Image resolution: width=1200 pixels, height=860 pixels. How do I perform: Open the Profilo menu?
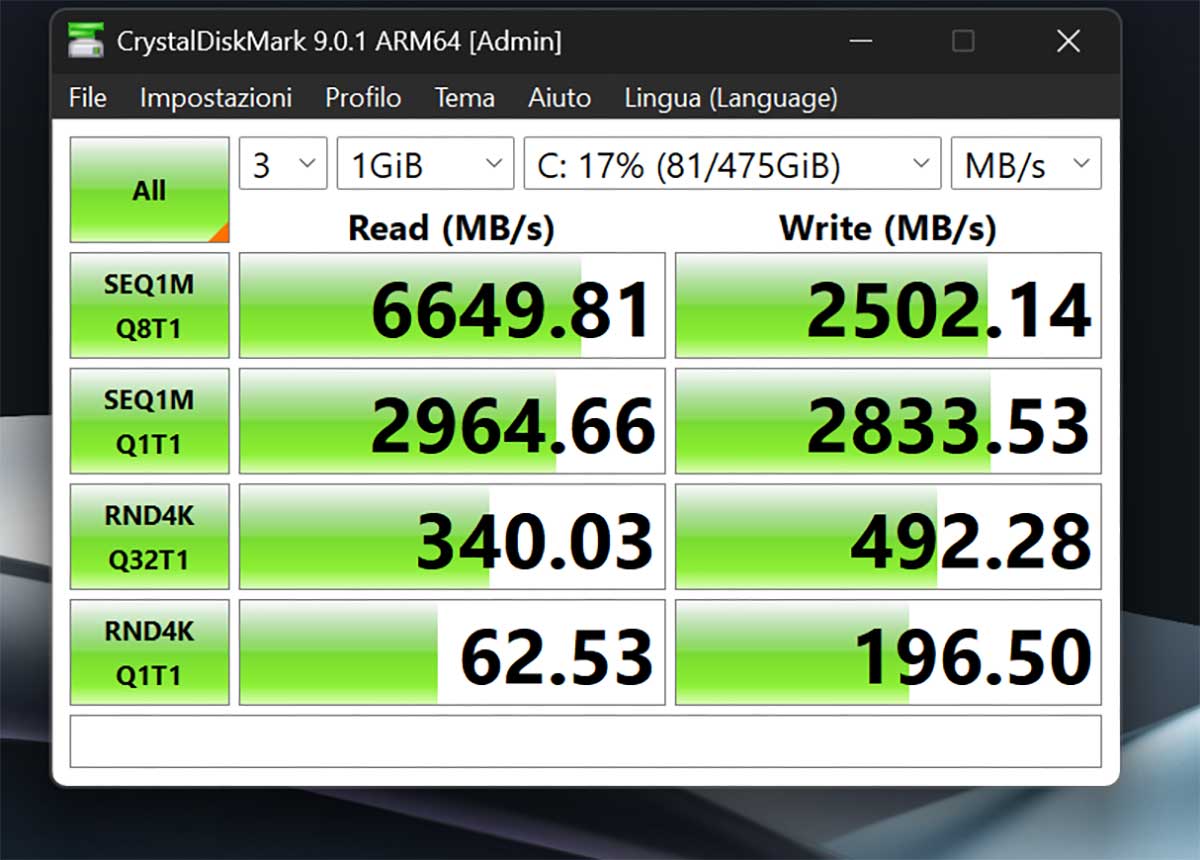[x=363, y=98]
